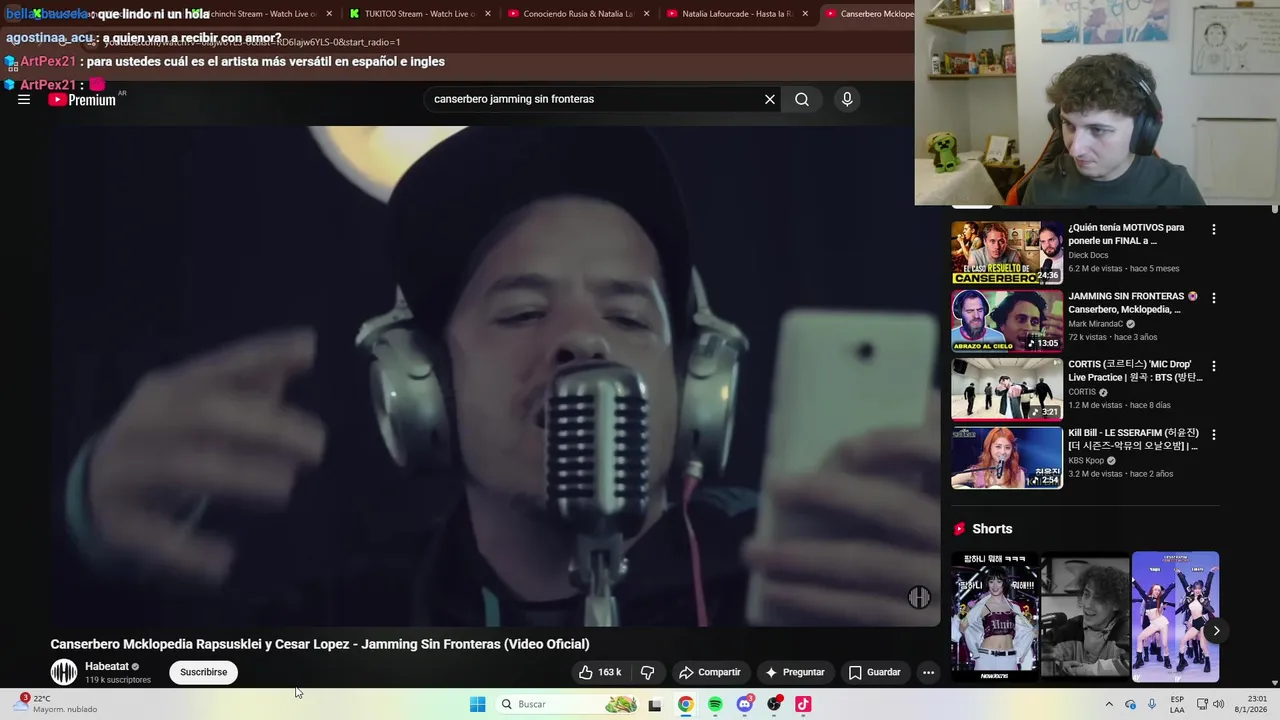Click the video title 'Canserbero Mcklopedia Rapsusklei'
Viewport: 1280px width, 720px height.
click(320, 644)
